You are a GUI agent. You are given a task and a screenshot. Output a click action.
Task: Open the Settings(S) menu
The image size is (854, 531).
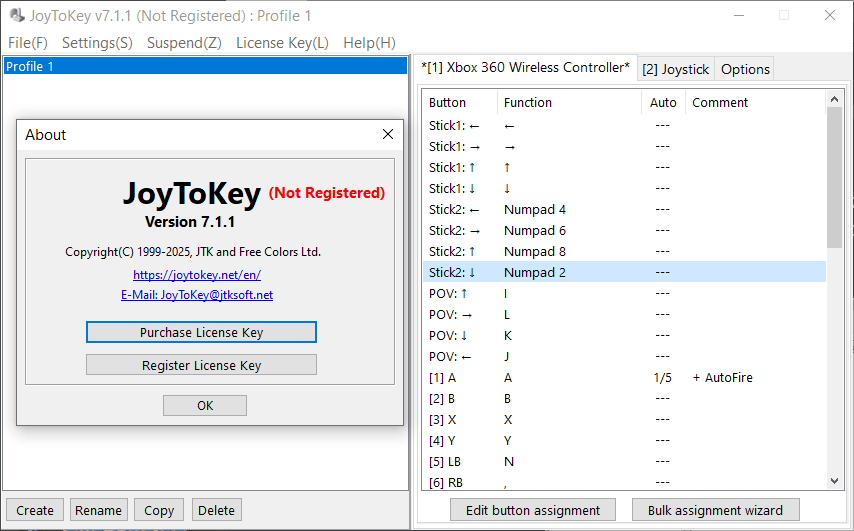point(97,42)
